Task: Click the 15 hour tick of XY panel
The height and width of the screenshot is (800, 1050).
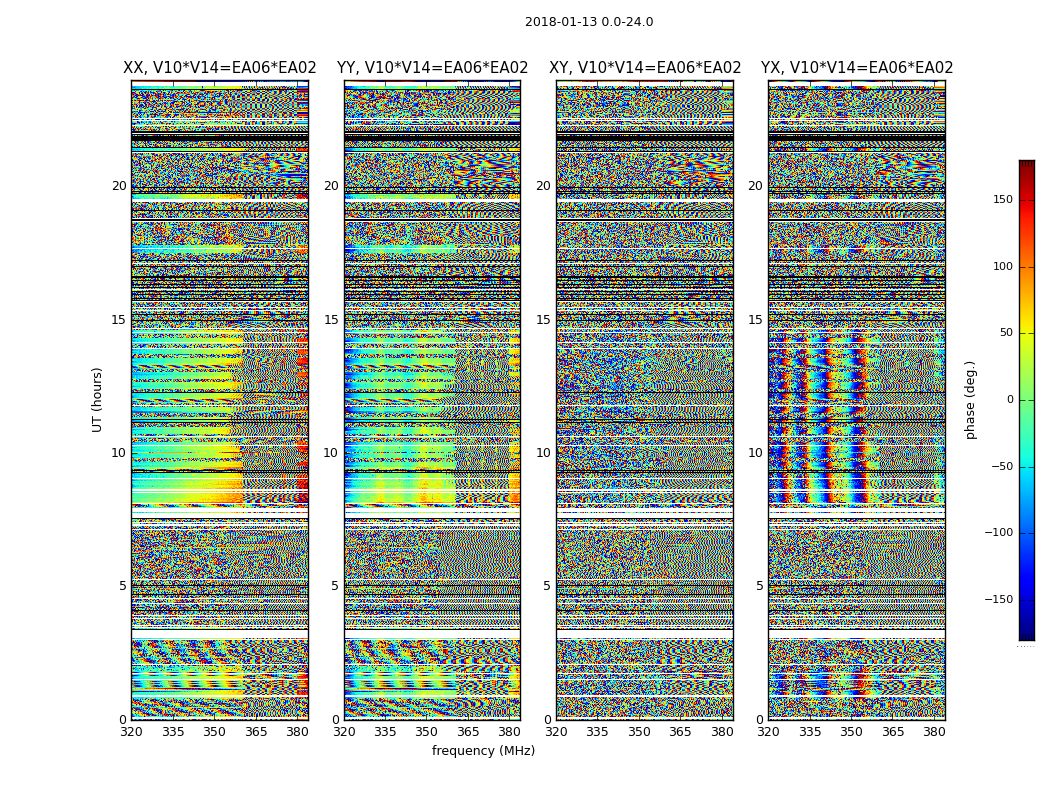Action: tap(544, 319)
